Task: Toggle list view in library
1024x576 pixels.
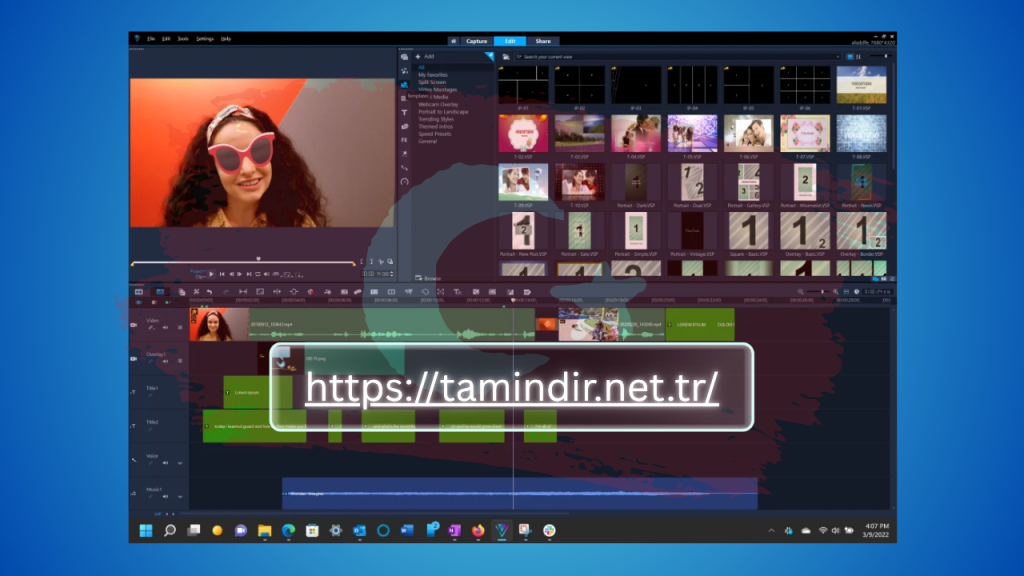Action: (858, 57)
